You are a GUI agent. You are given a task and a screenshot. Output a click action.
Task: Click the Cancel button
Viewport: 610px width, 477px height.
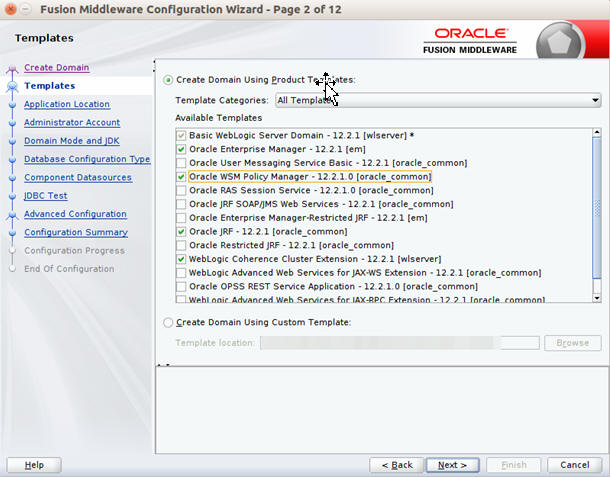click(575, 465)
